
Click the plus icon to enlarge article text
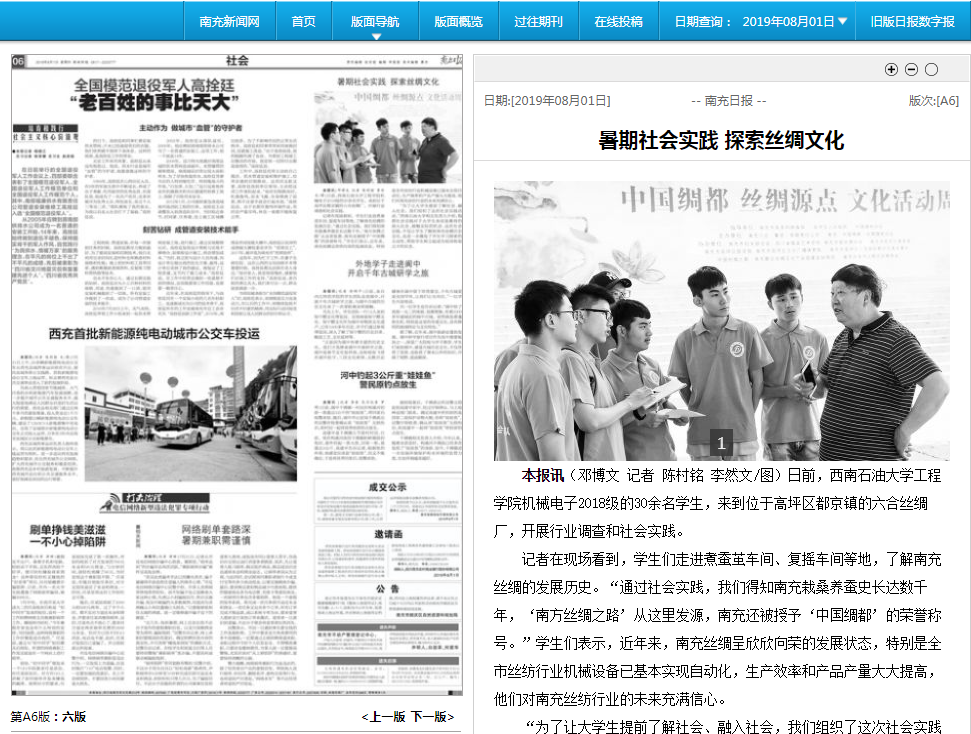(892, 69)
